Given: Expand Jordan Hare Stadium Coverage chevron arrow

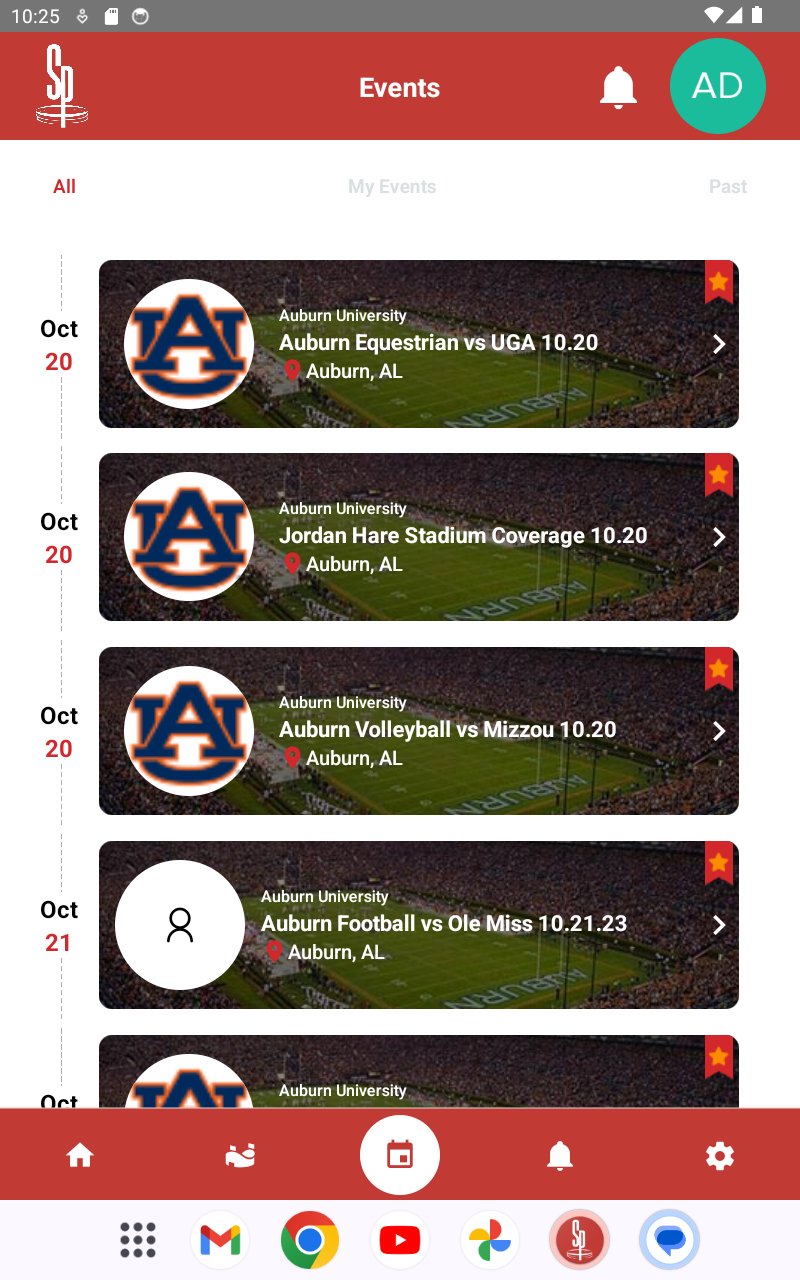Looking at the screenshot, I should point(719,537).
